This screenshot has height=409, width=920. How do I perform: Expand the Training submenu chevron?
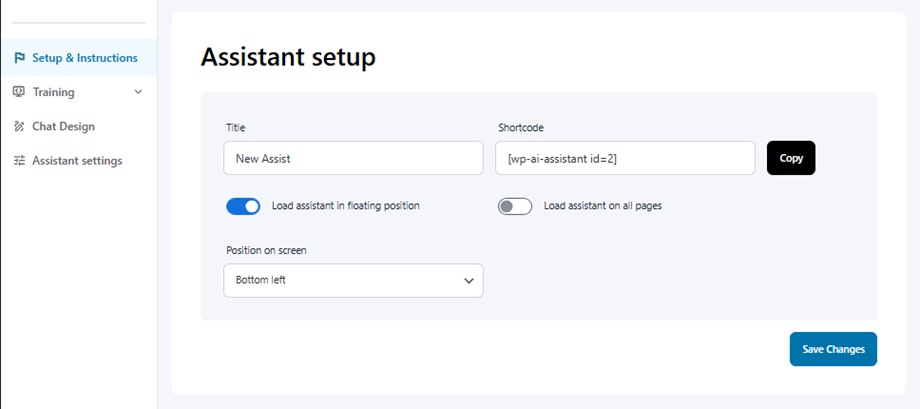point(138,92)
